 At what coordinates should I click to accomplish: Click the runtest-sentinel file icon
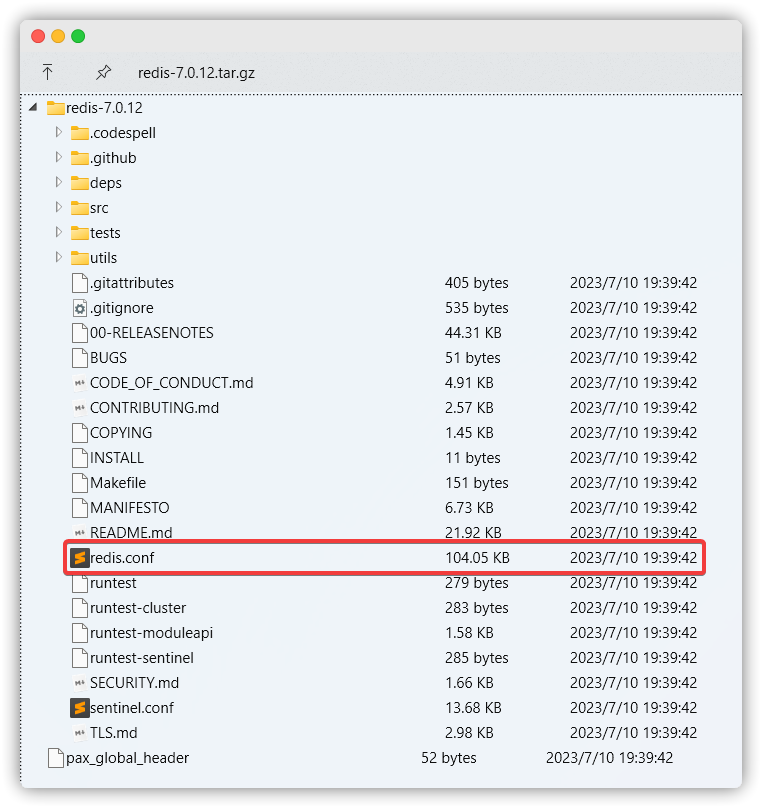80,658
